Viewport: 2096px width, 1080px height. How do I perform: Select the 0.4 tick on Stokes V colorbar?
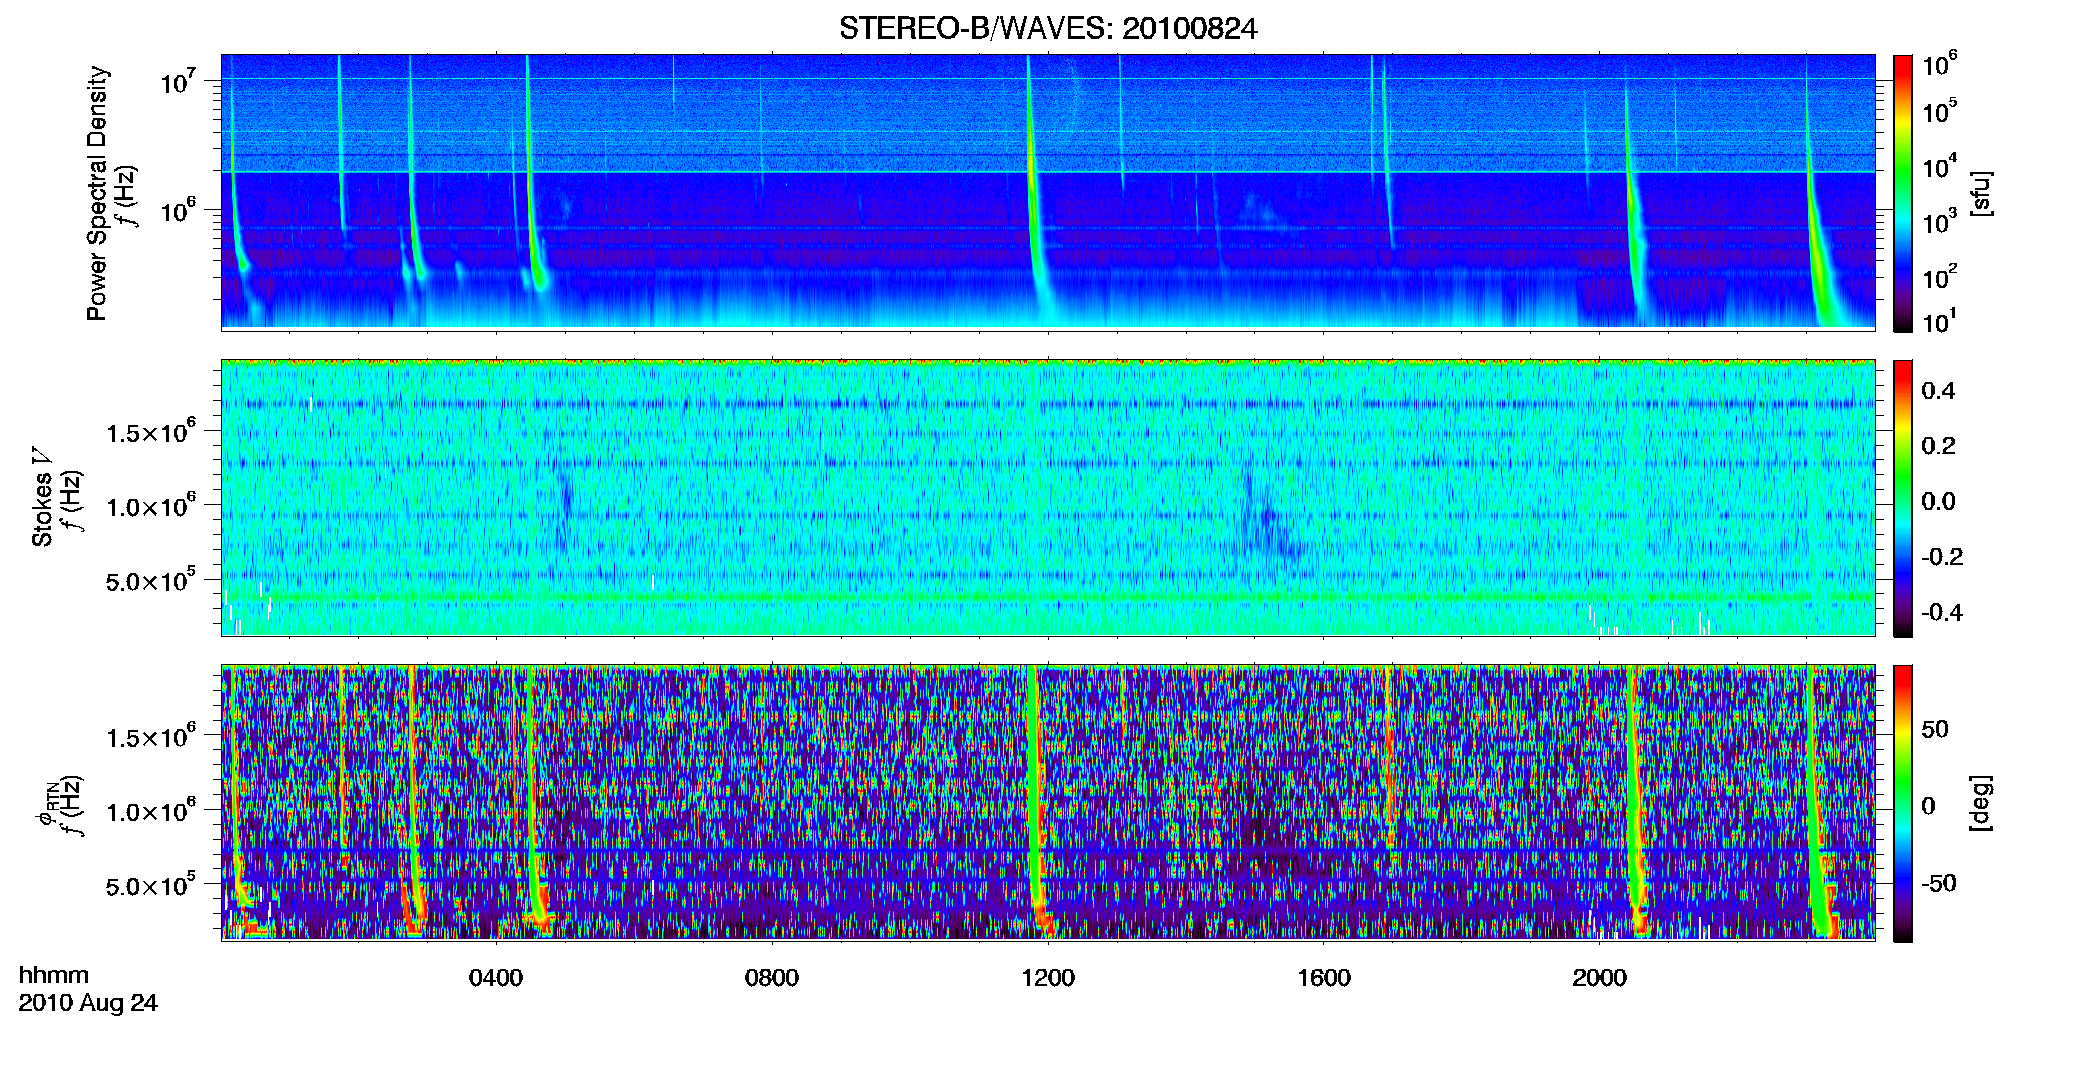pos(1938,391)
